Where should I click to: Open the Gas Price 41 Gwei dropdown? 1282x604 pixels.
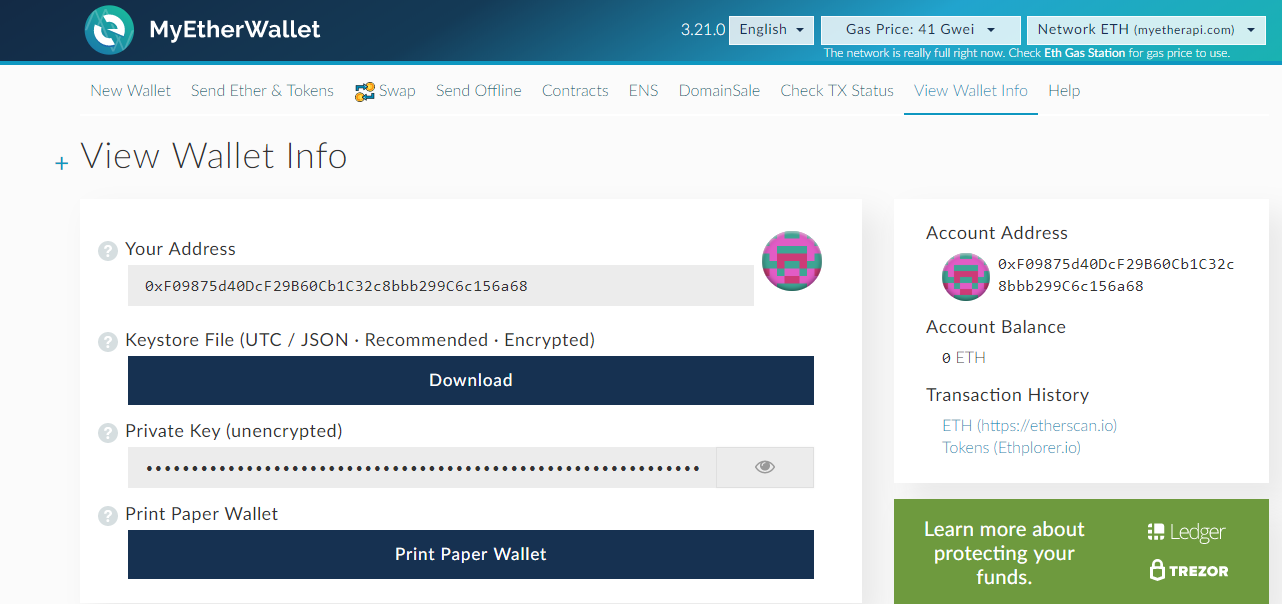click(x=921, y=30)
